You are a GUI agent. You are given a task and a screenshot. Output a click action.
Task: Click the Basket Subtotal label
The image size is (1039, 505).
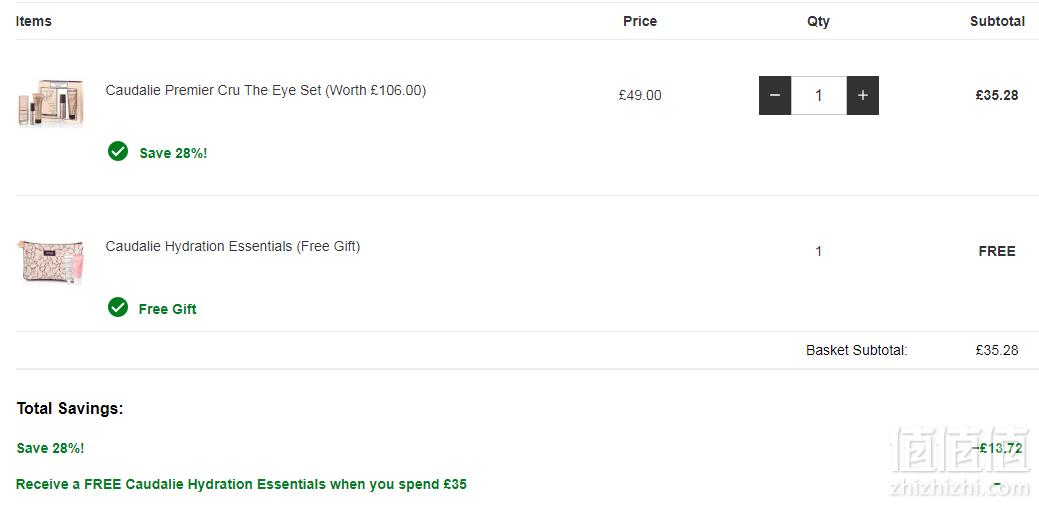(x=857, y=350)
